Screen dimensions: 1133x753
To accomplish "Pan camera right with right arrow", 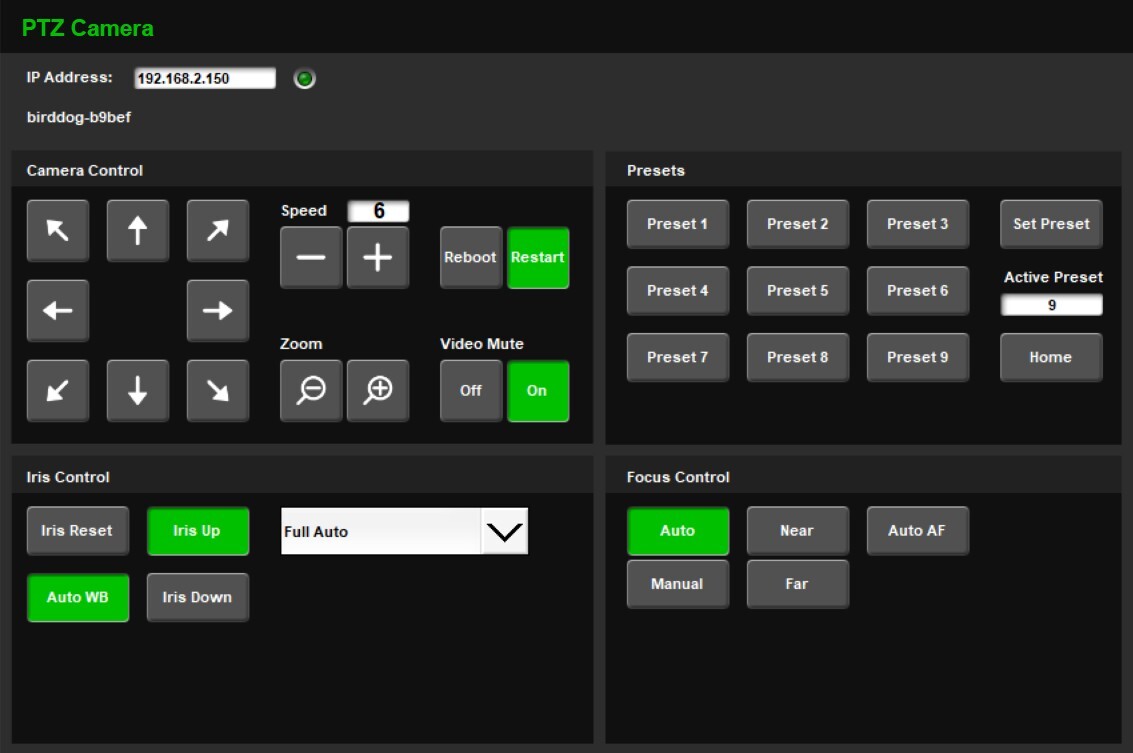I will [218, 311].
